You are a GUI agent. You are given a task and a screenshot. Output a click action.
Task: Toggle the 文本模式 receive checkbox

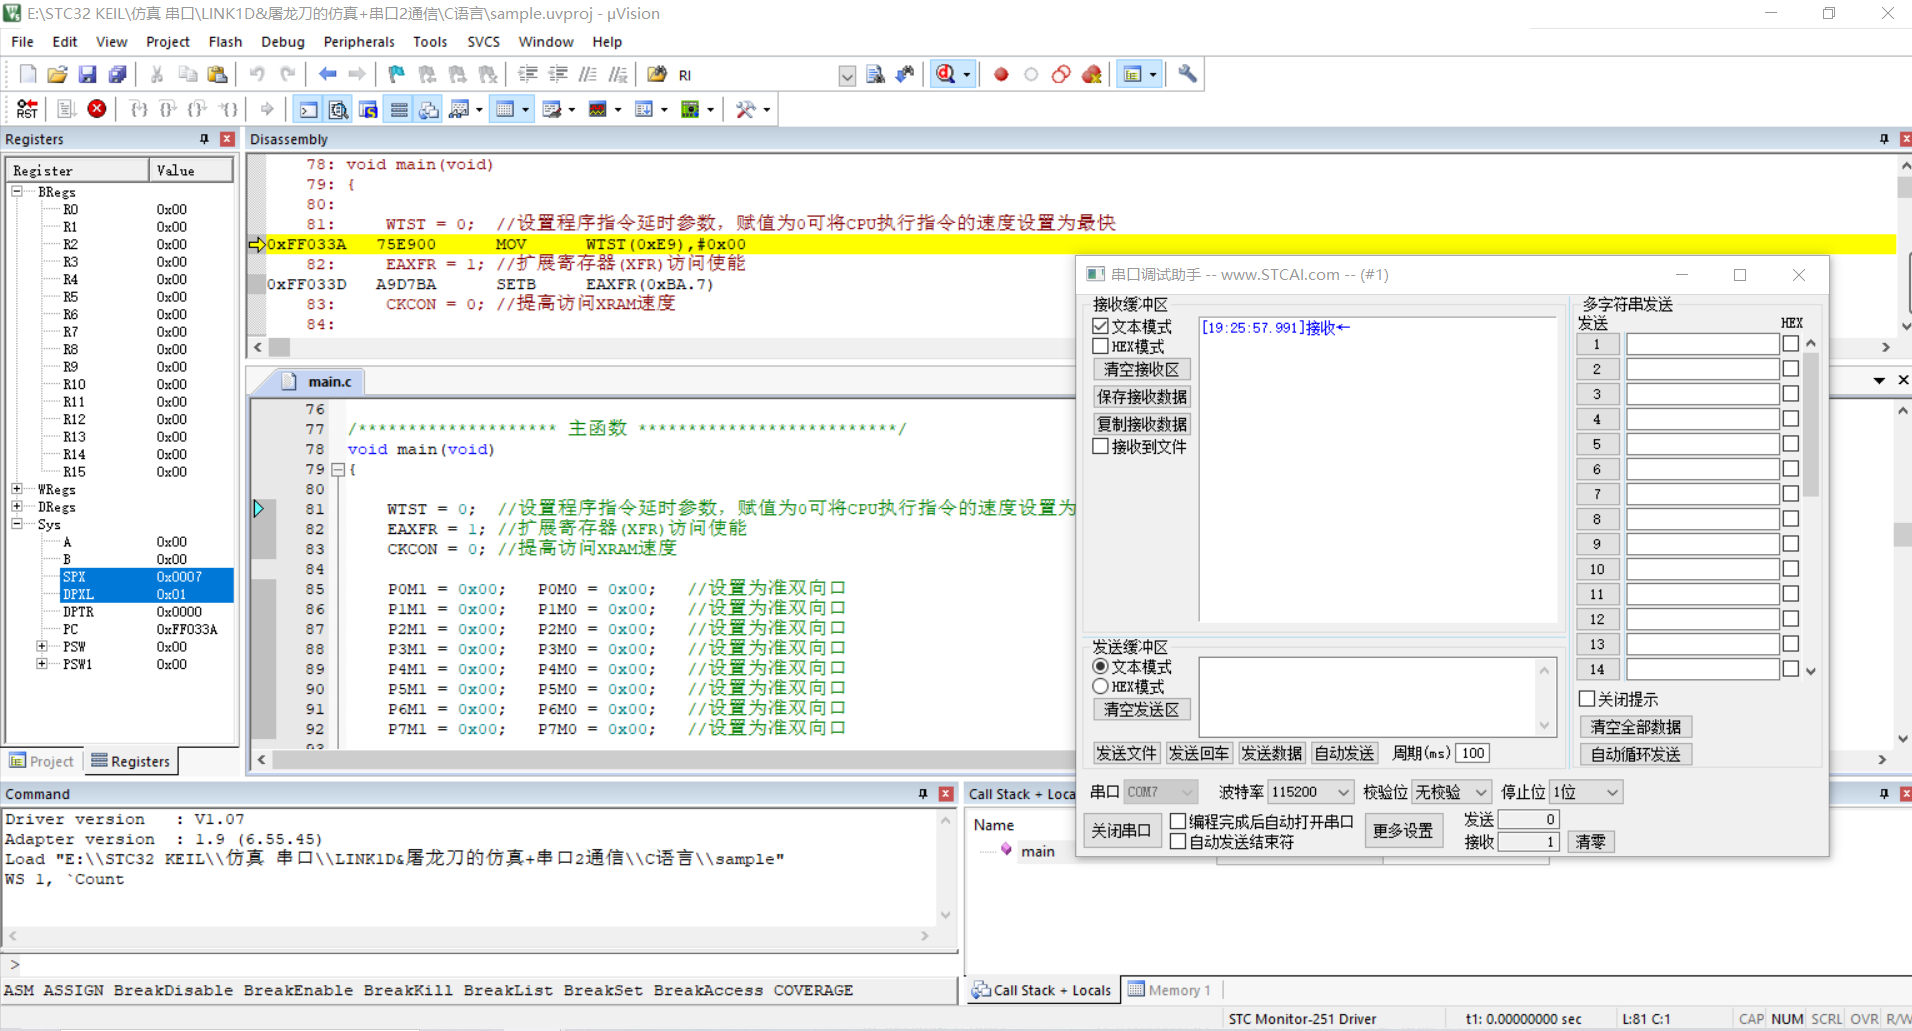1101,326
